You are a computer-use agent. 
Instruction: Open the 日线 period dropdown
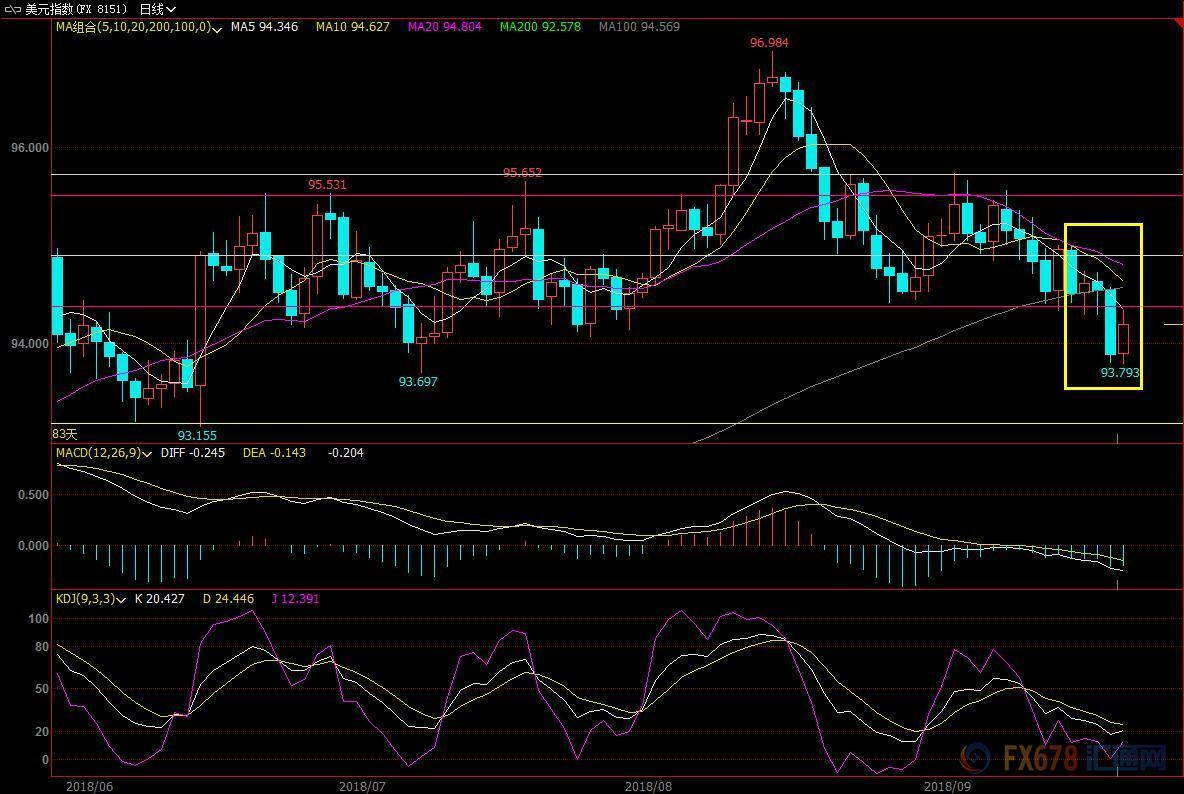(158, 9)
